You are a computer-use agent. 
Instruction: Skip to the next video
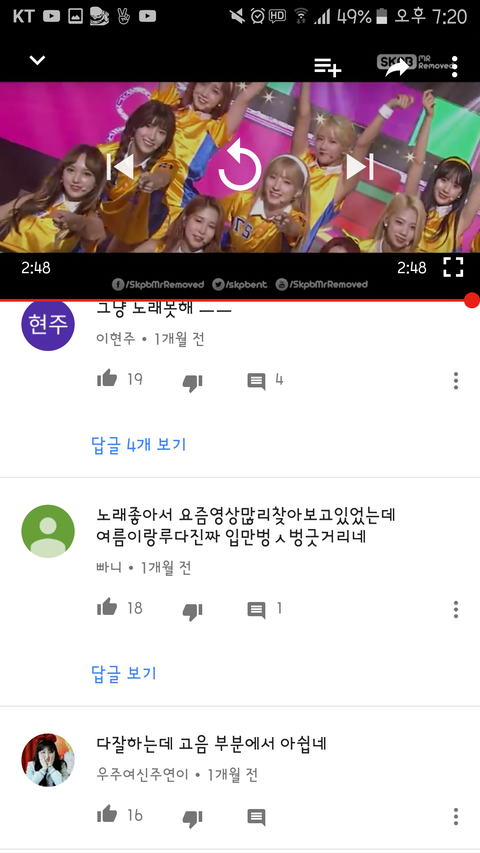[360, 166]
